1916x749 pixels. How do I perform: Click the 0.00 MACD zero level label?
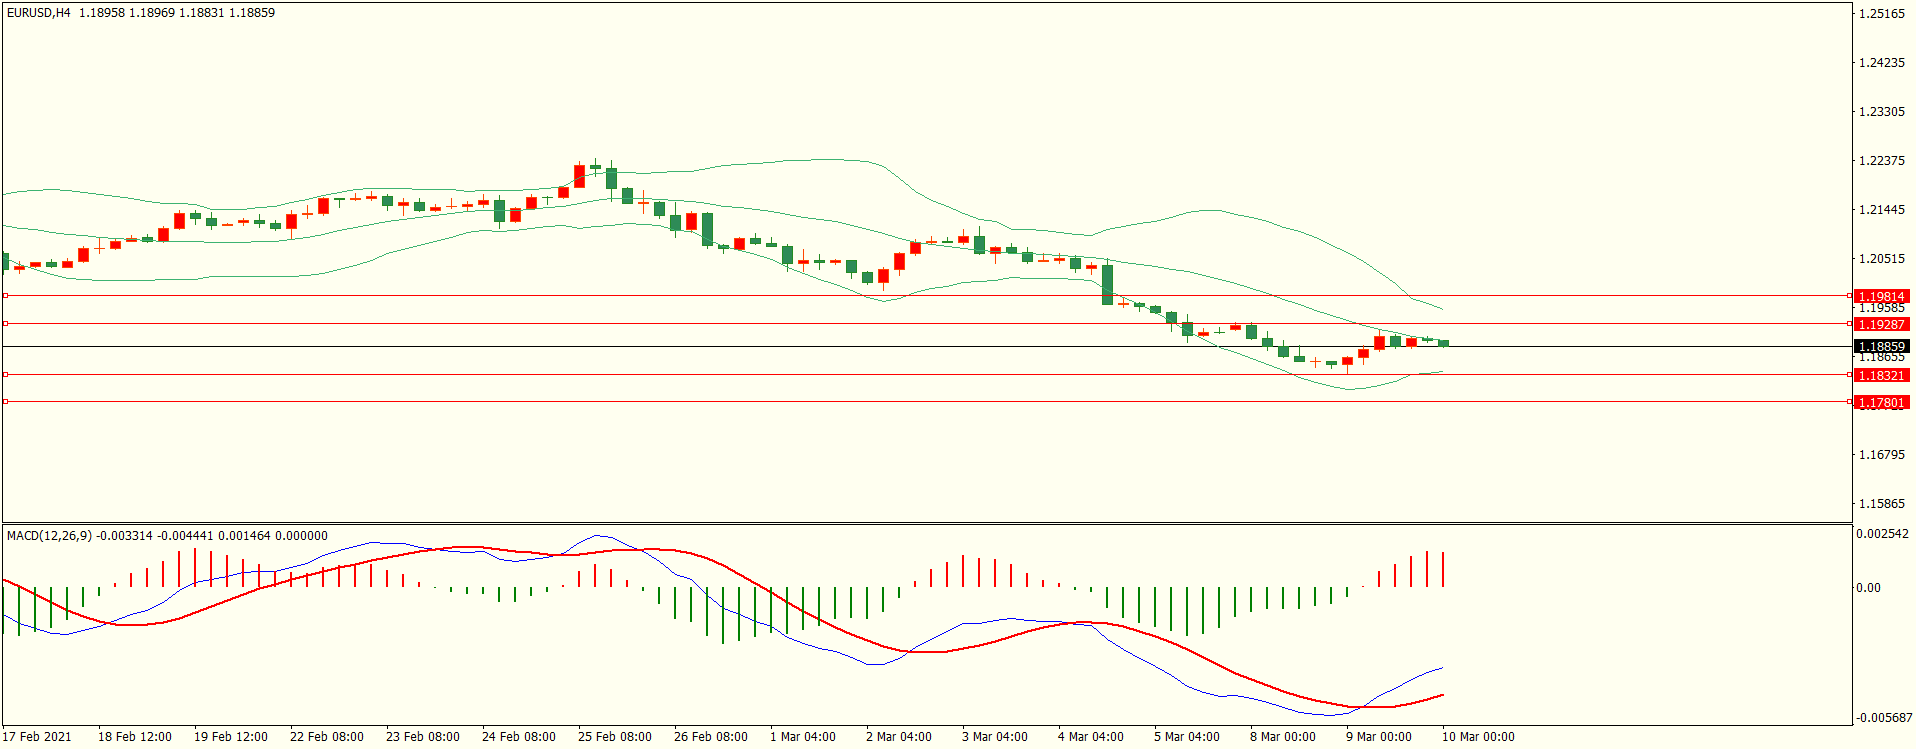click(x=1868, y=588)
